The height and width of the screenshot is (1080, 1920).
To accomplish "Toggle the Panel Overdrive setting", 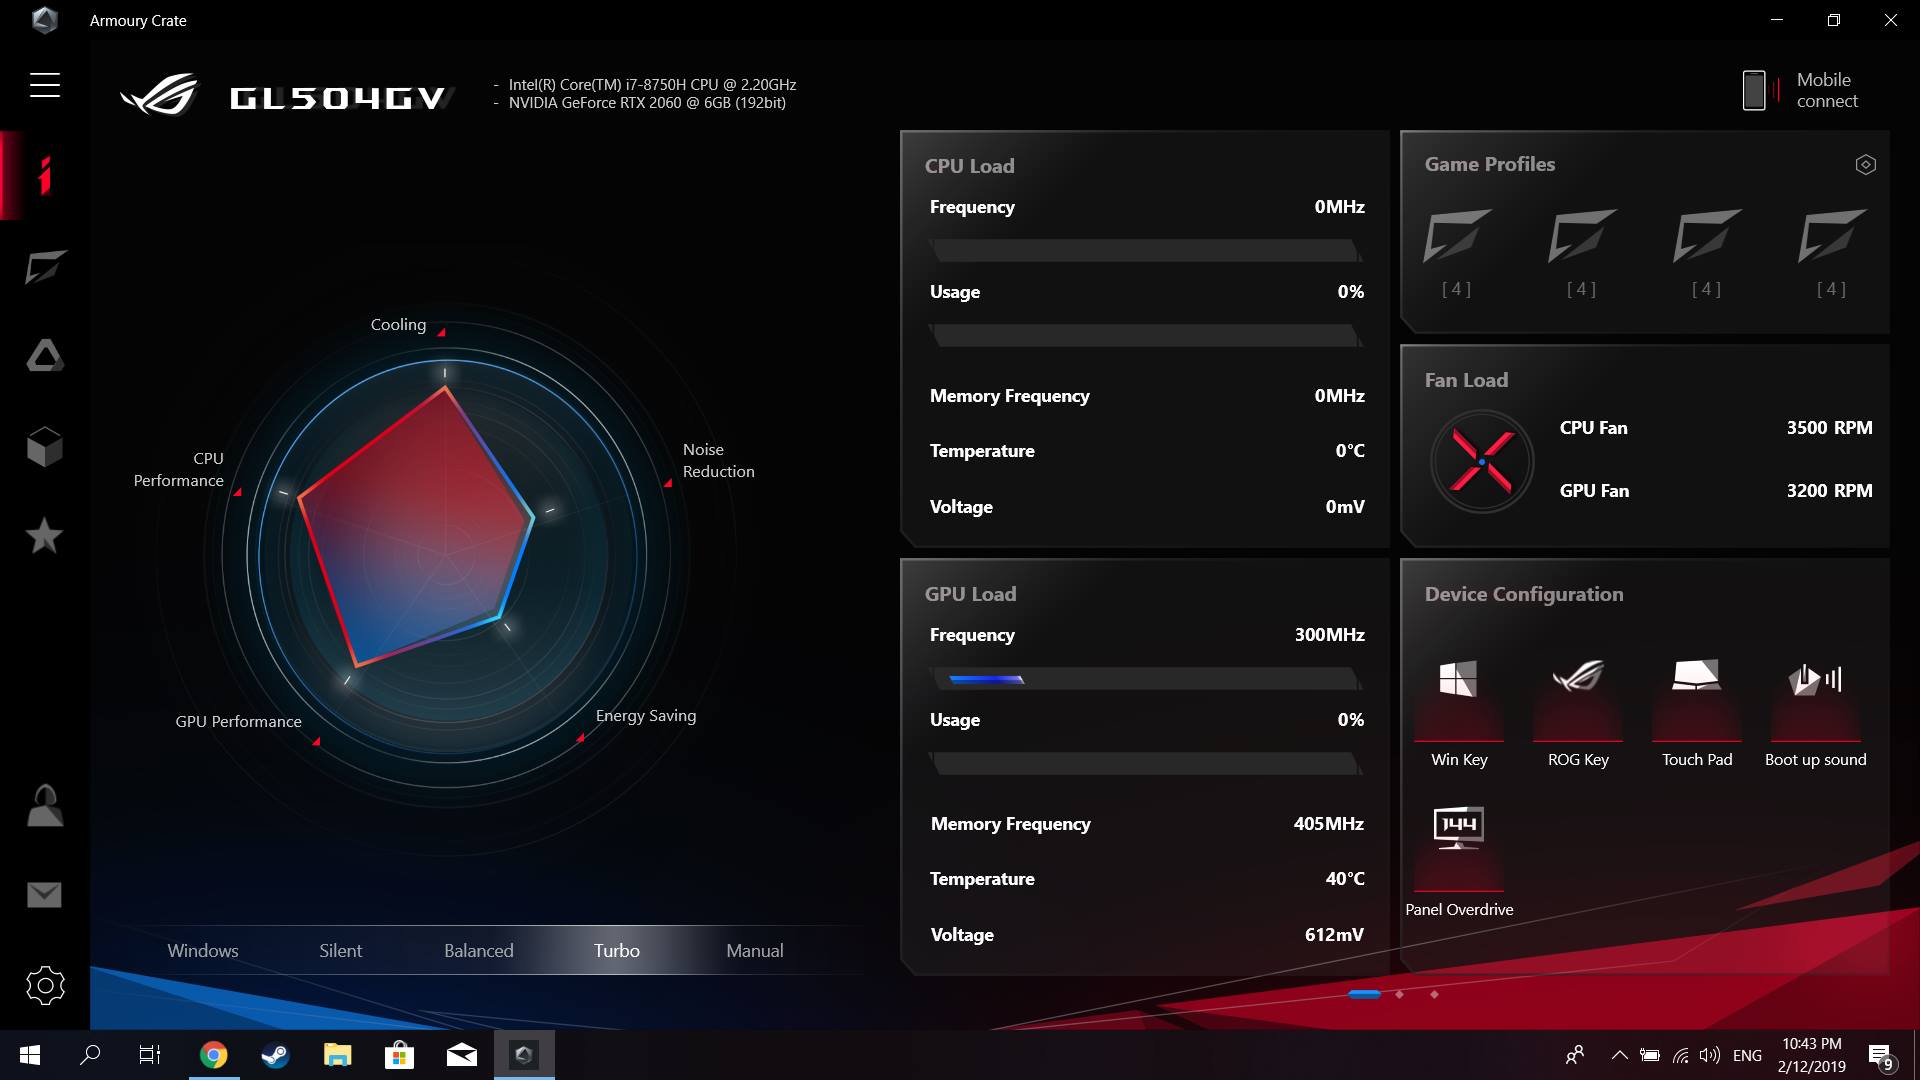I will 1459,862.
